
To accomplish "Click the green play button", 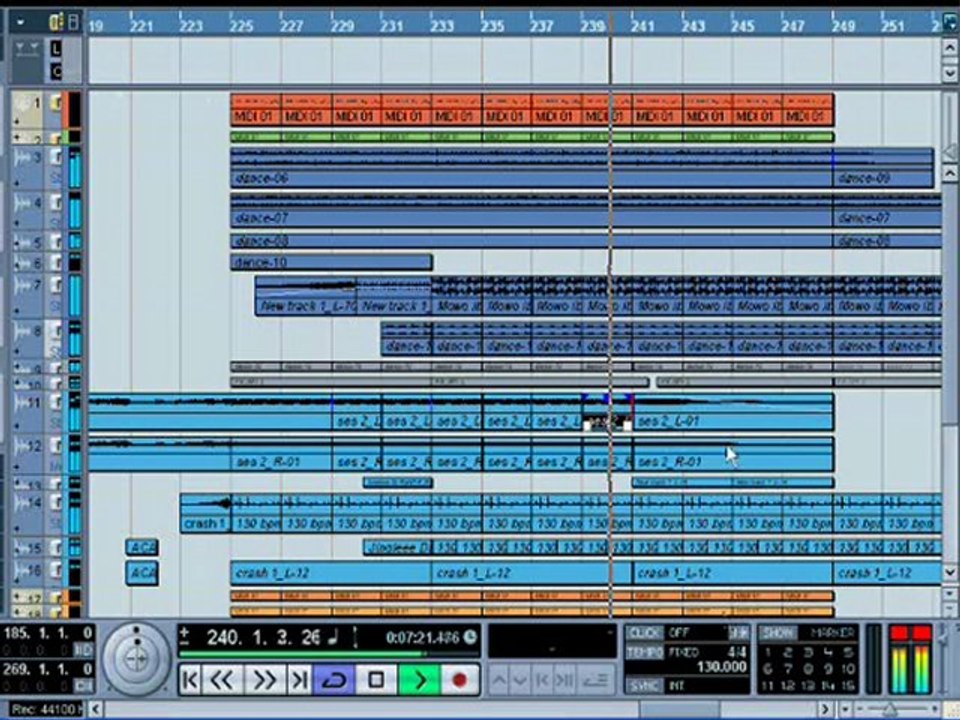I will 419,680.
